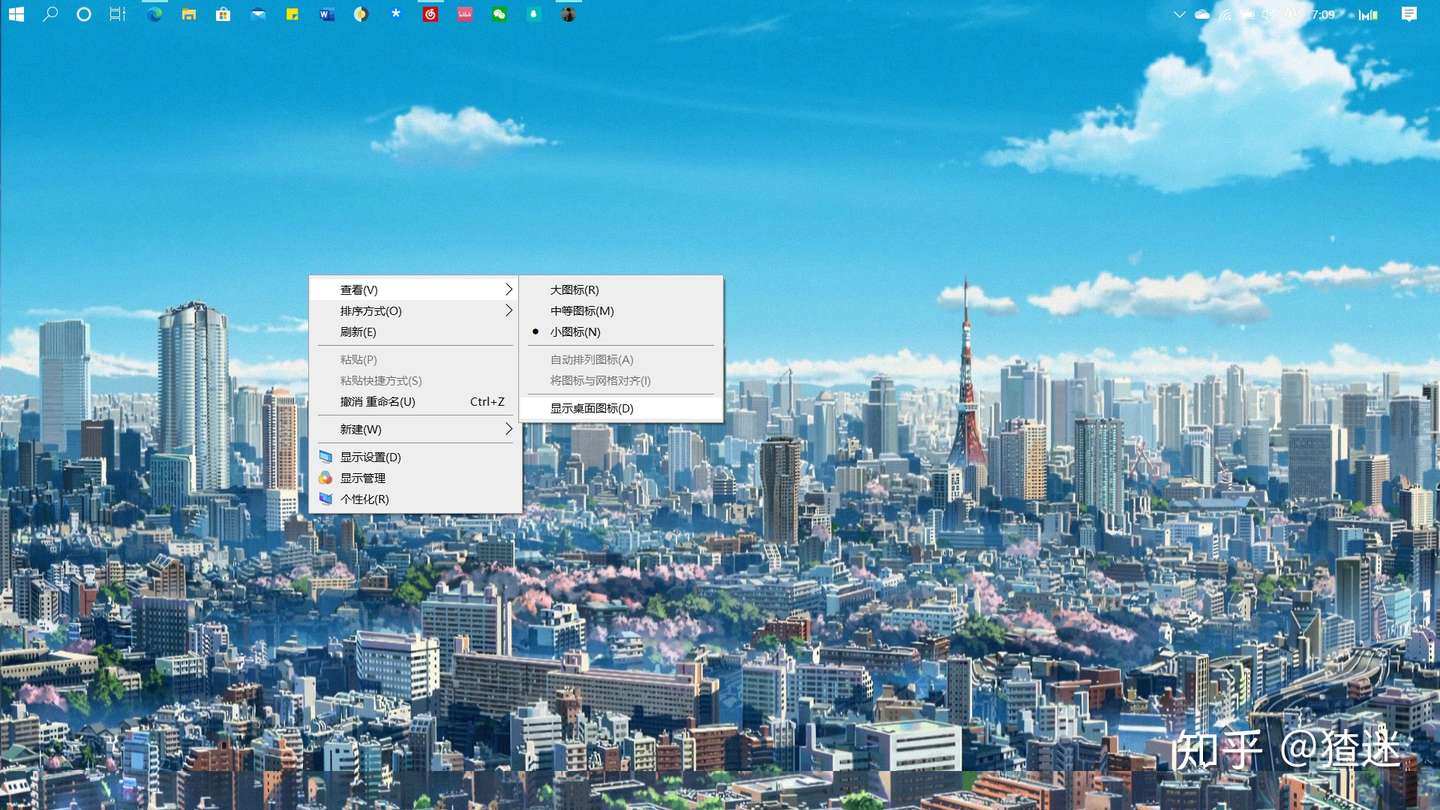Open the Action Center notification icon
This screenshot has width=1440, height=810.
pos(1409,14)
